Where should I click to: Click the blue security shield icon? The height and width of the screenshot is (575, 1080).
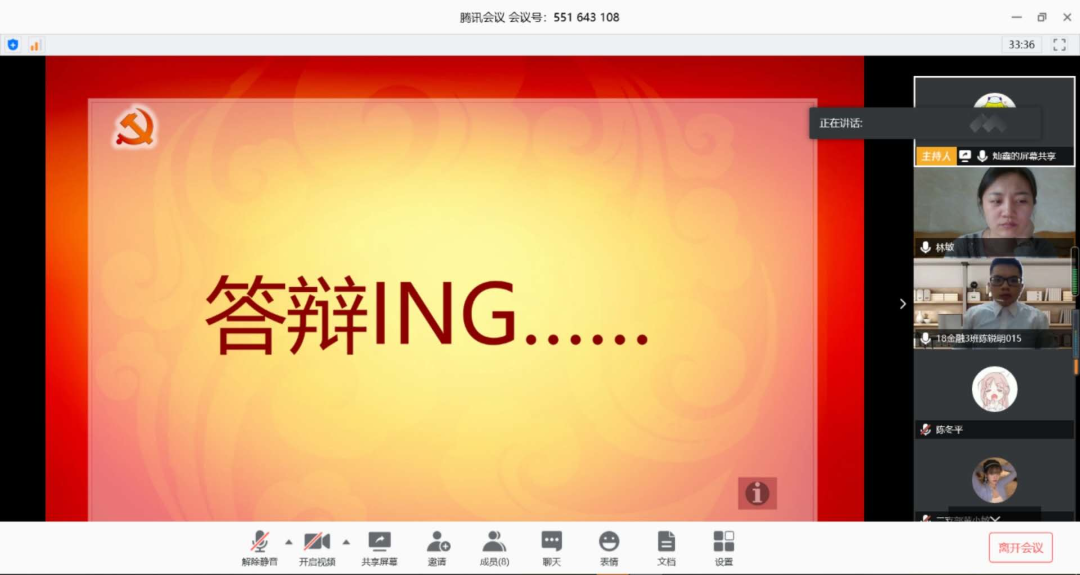pyautogui.click(x=13, y=45)
